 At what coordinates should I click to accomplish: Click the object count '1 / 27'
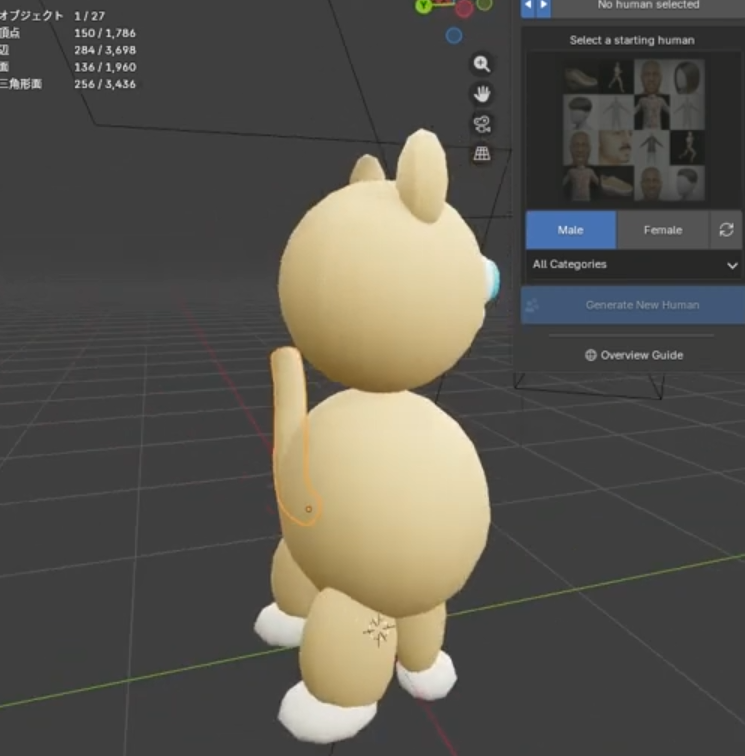tap(90, 16)
